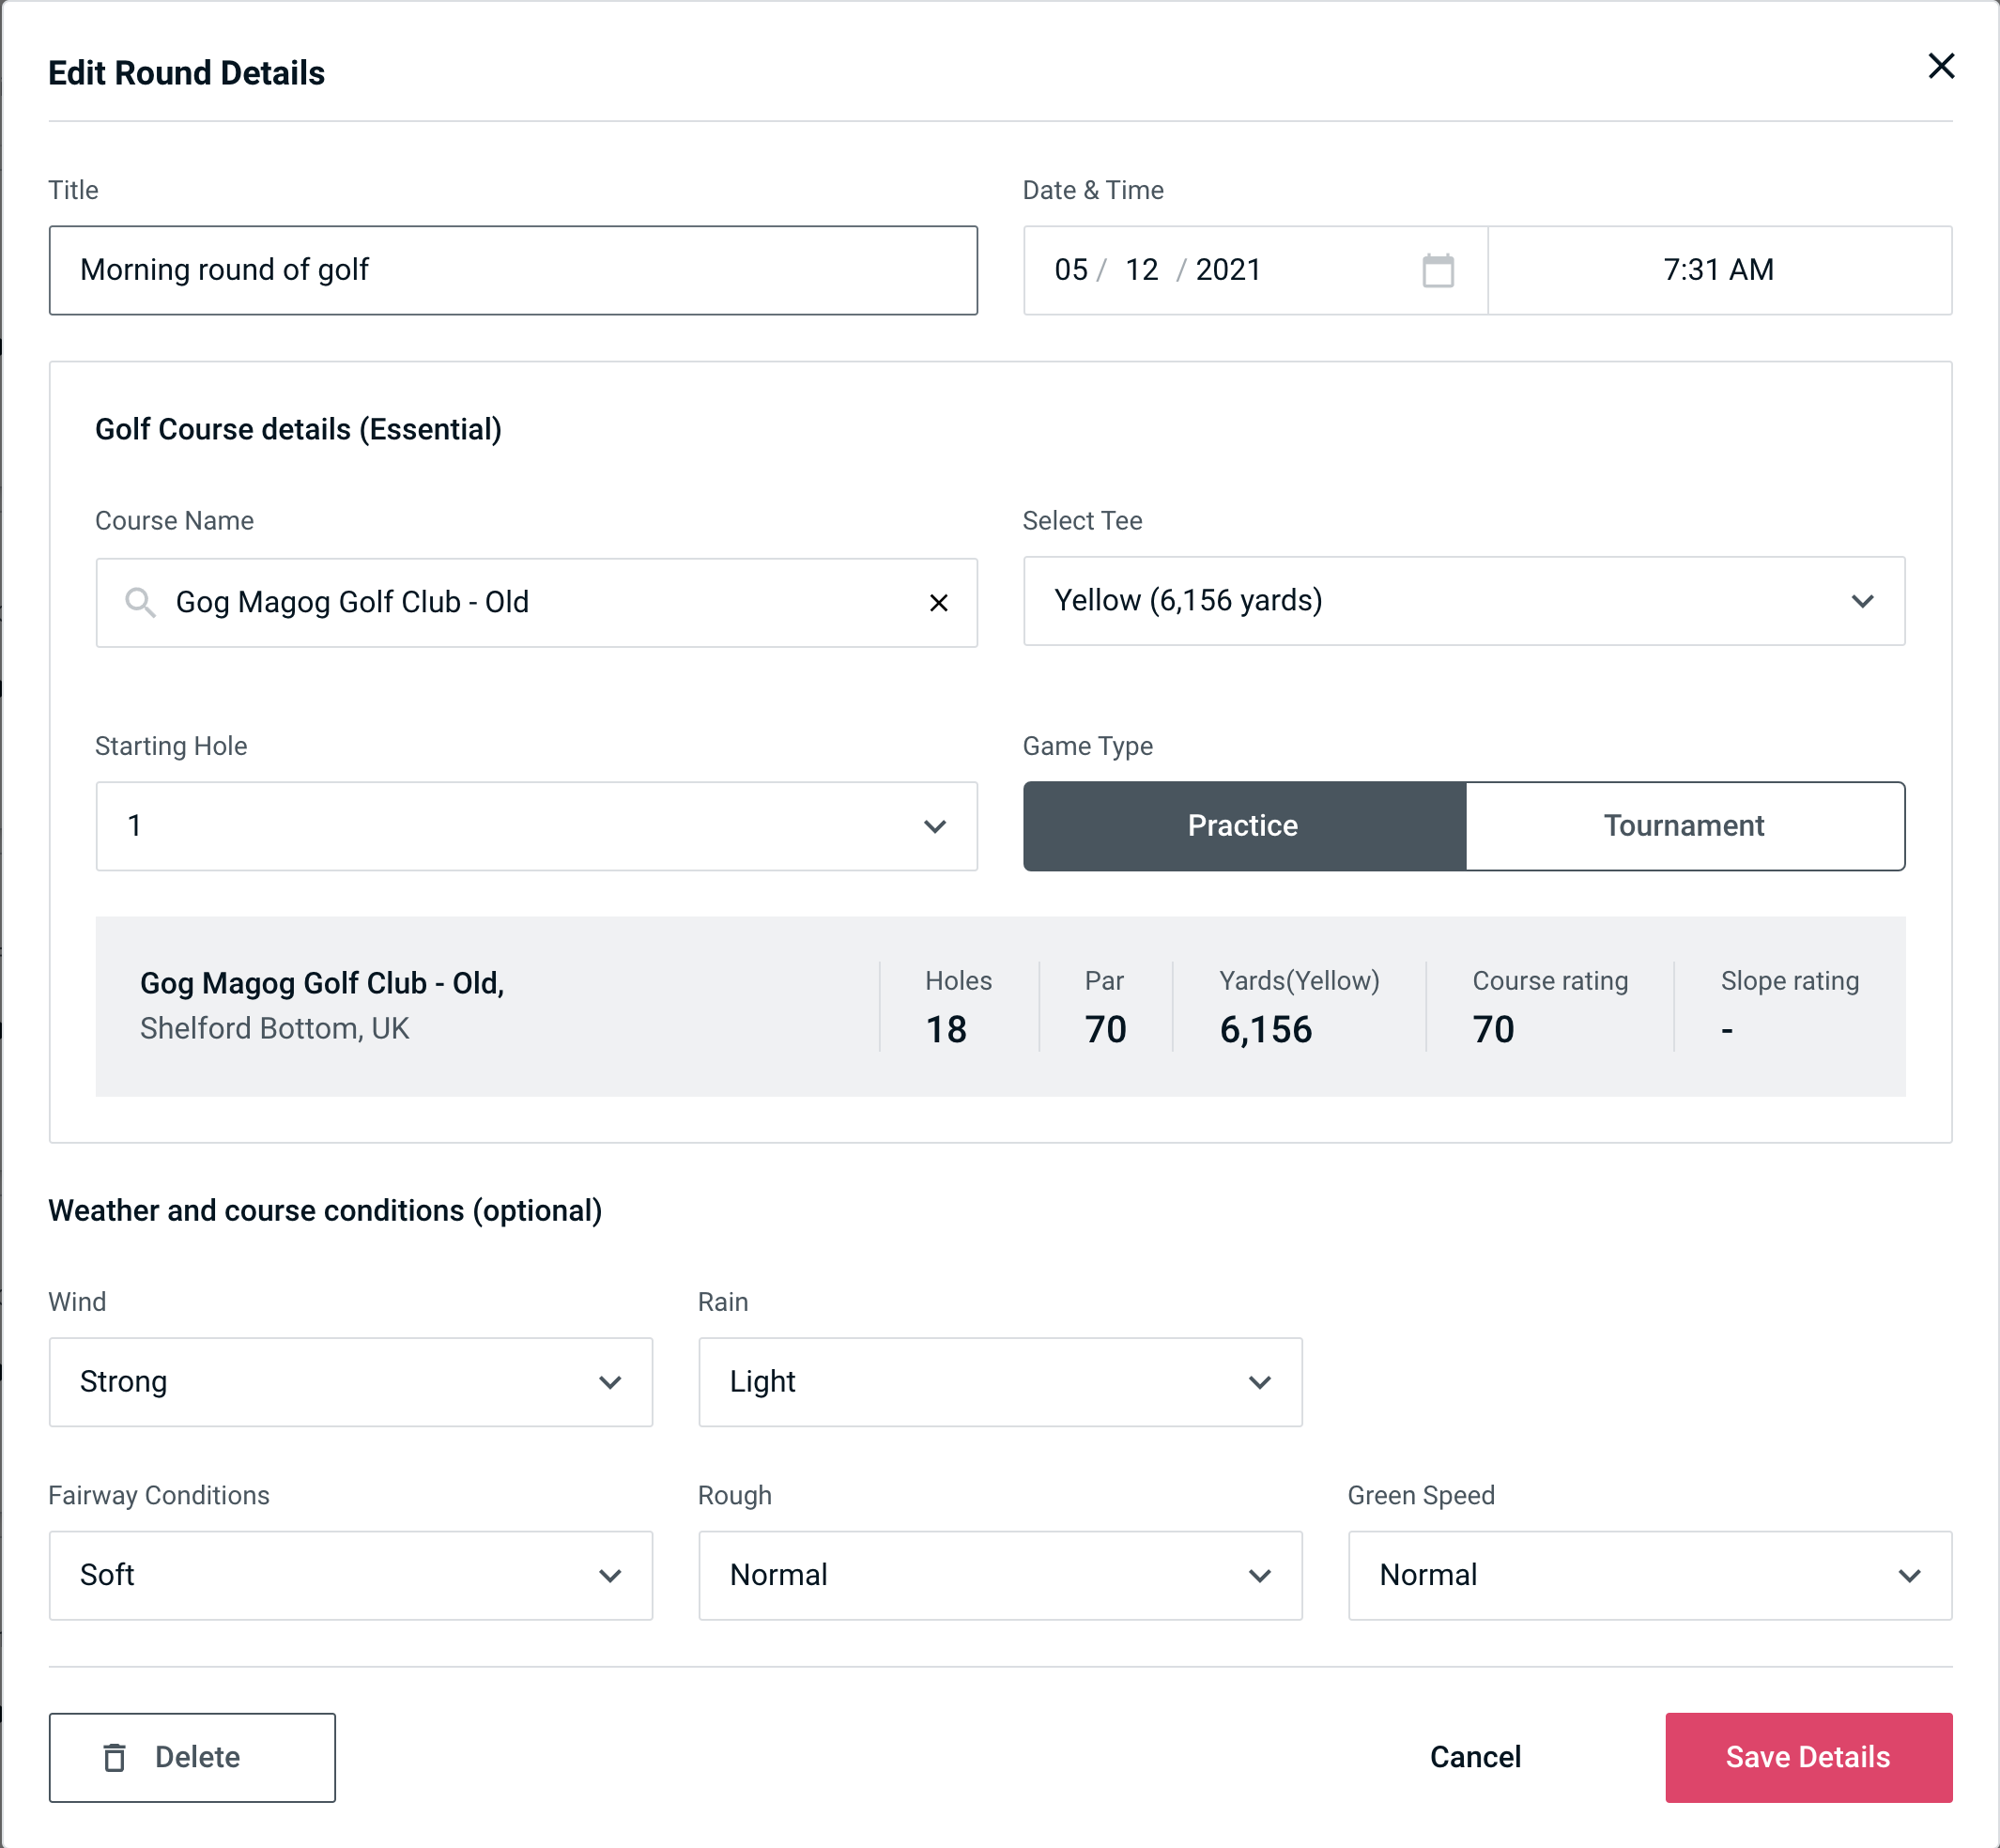Click the calendar icon for date picker
Screen dimensions: 2000x1848
1439,270
